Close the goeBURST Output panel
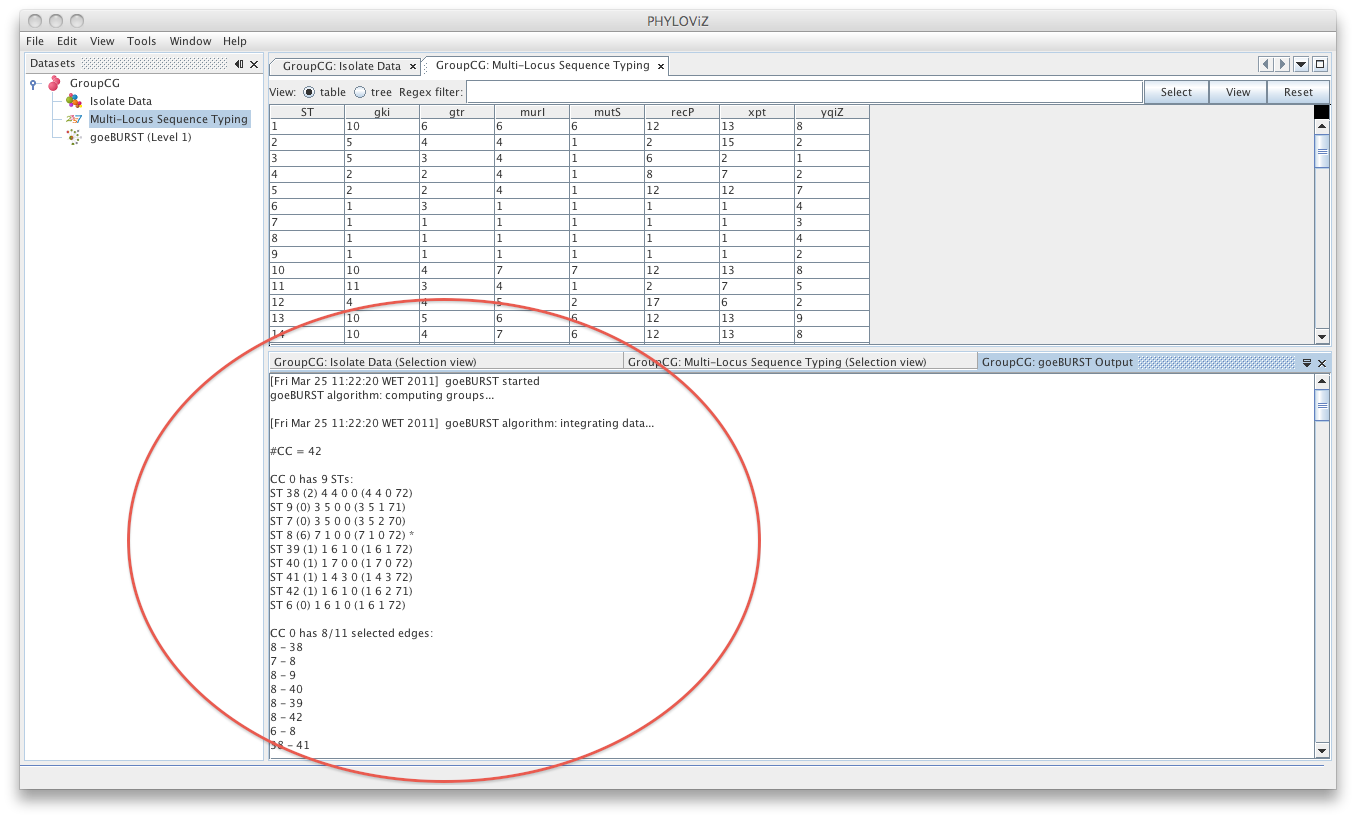Image resolution: width=1356 pixels, height=819 pixels. (1322, 363)
